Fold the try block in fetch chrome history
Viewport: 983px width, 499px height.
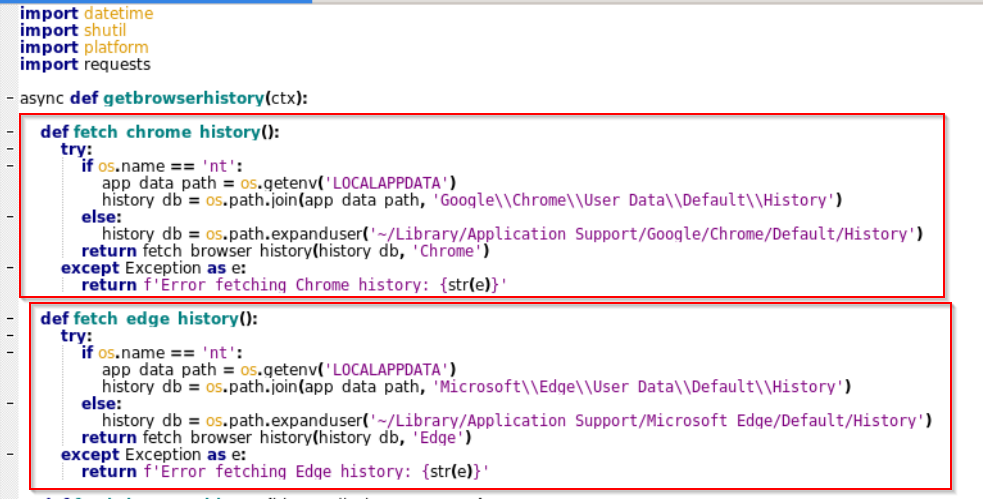click(9, 149)
